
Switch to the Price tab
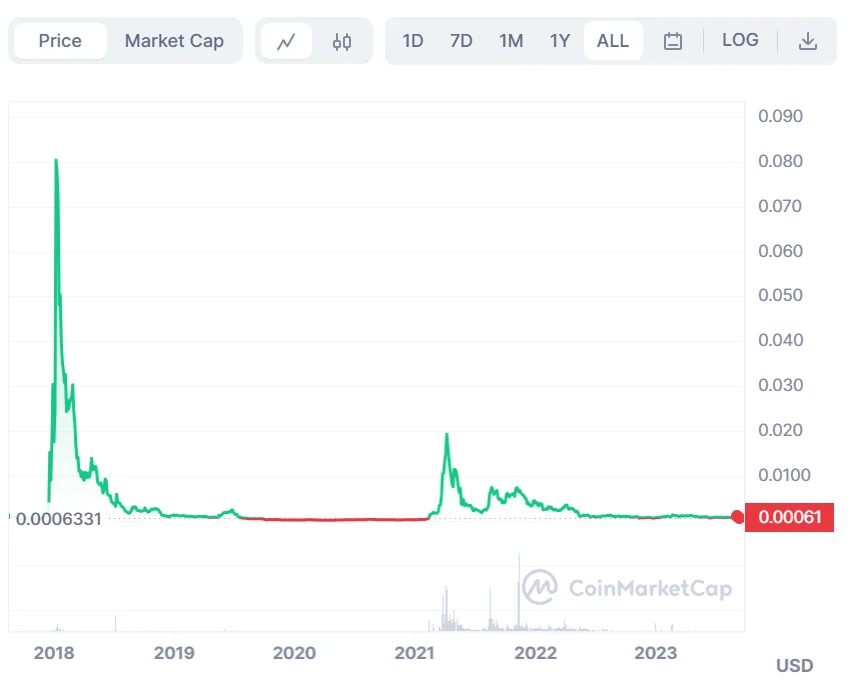point(60,41)
